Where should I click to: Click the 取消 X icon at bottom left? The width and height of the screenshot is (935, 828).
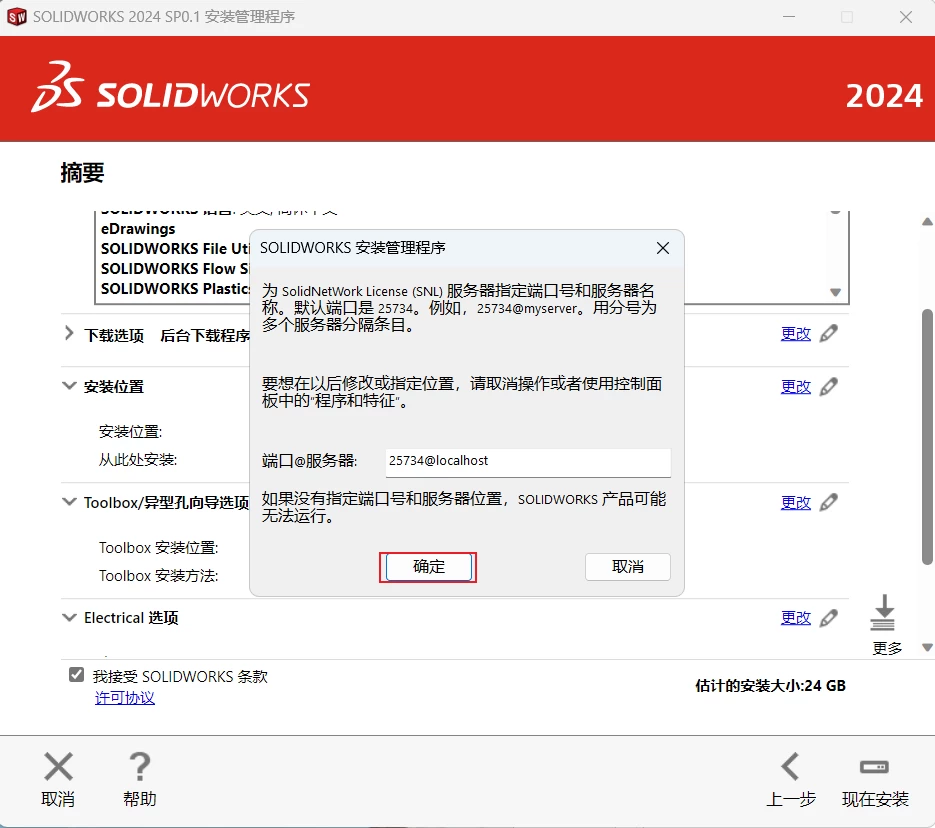(59, 767)
